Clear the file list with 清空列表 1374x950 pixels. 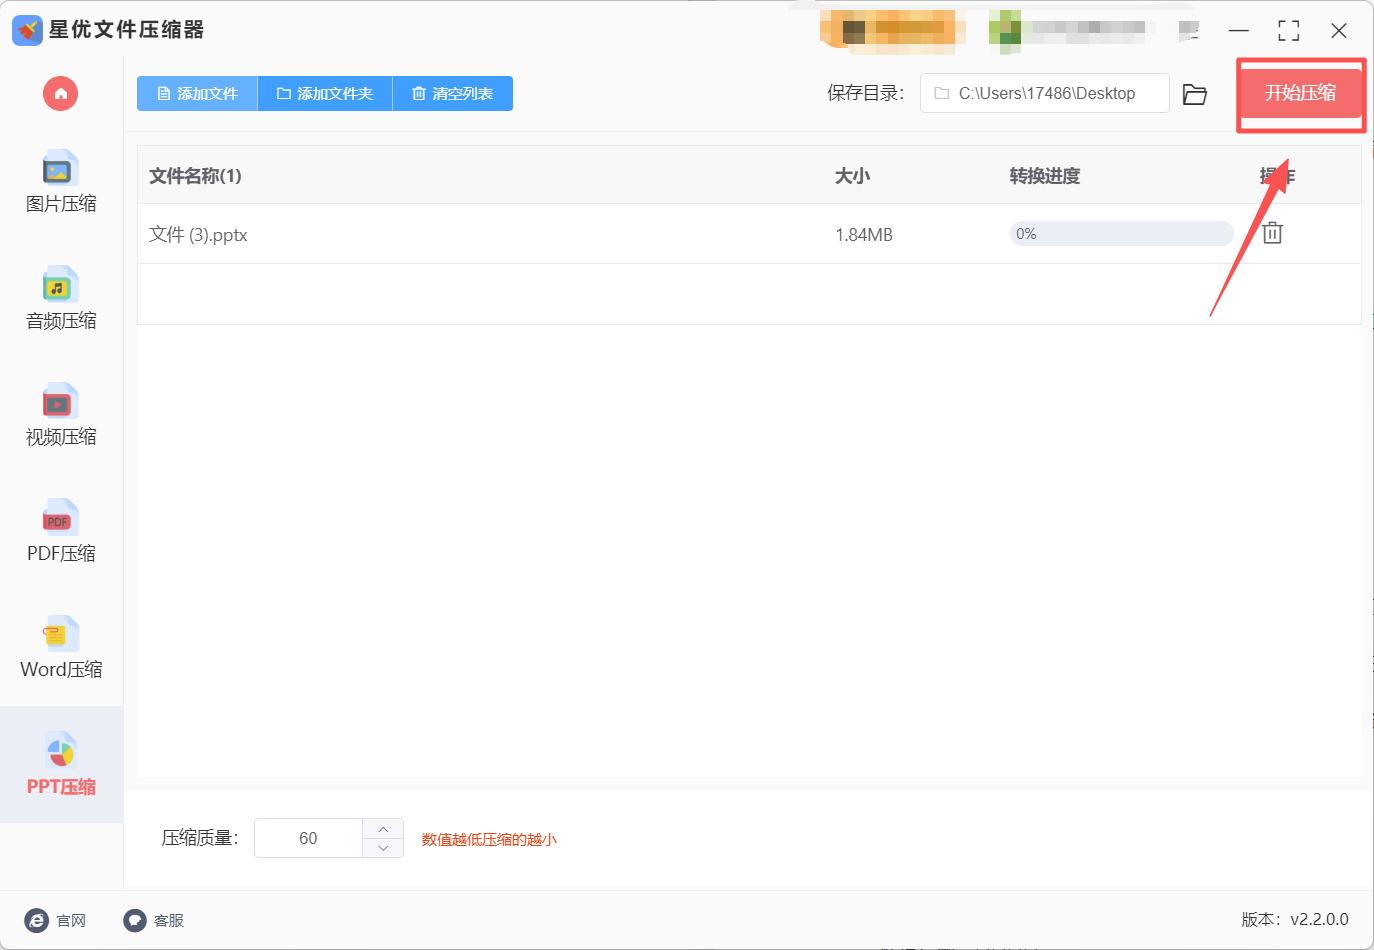[452, 93]
